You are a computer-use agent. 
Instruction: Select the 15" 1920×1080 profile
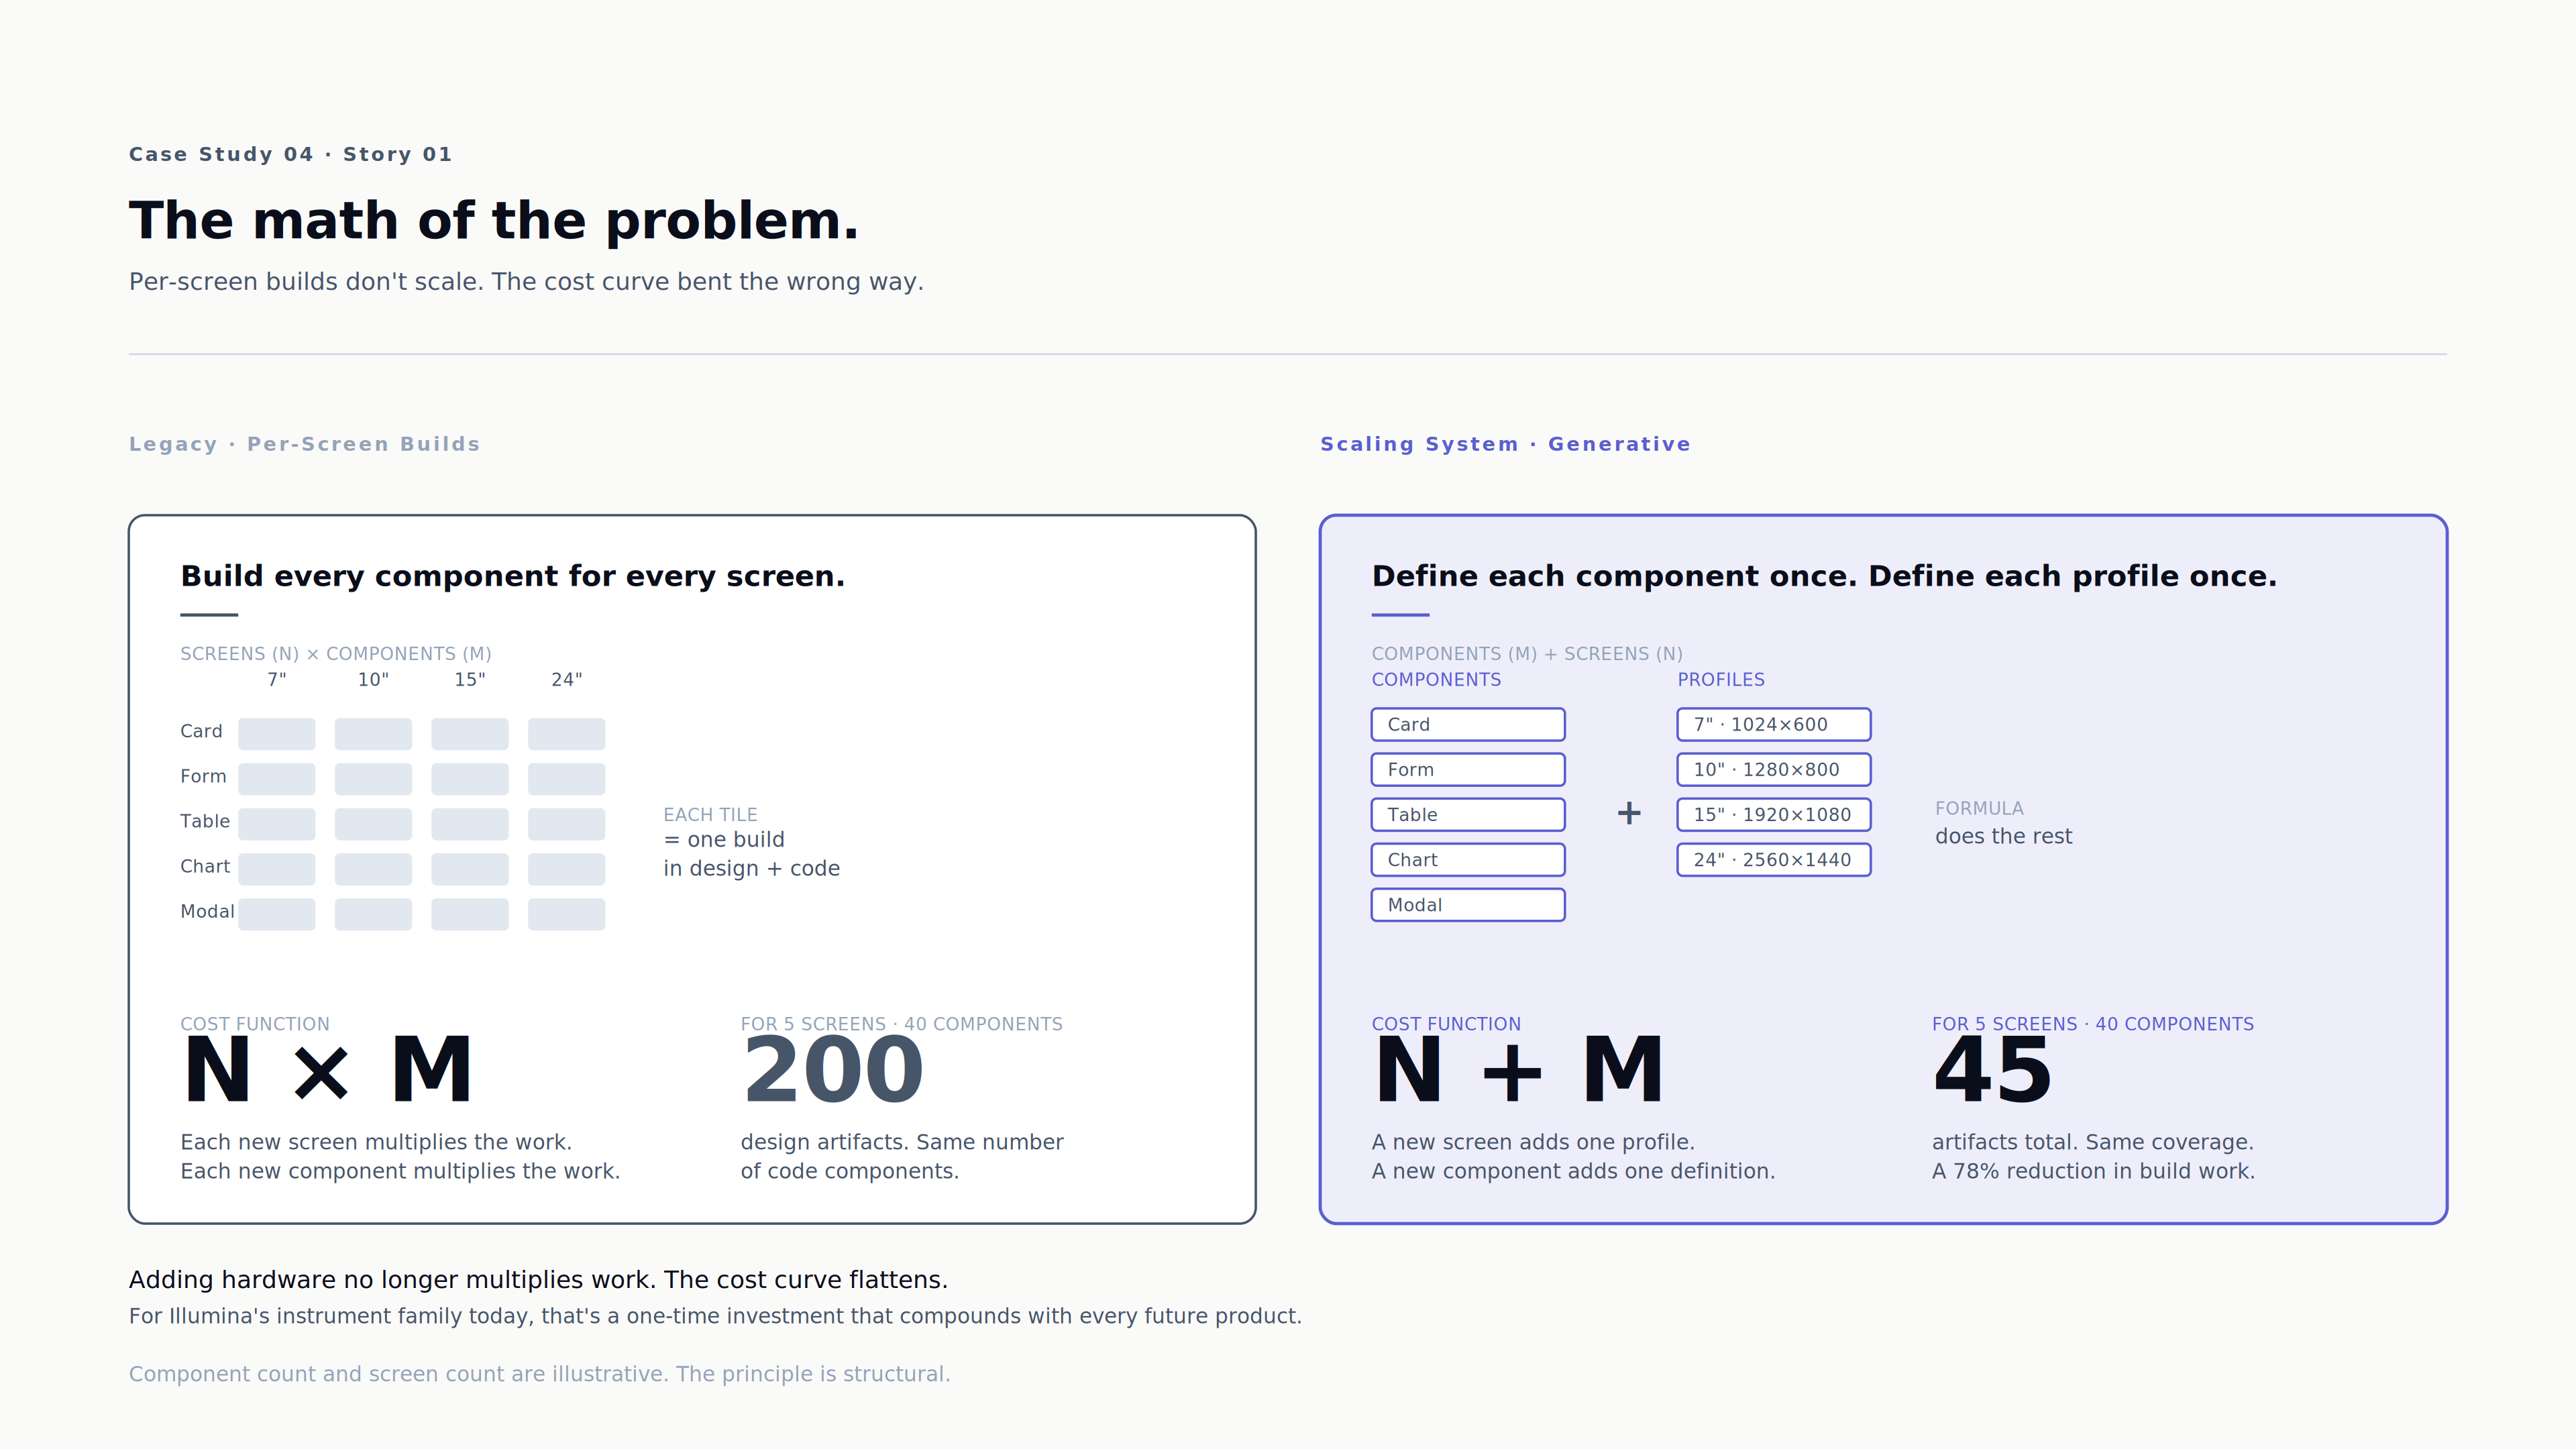(1773, 814)
